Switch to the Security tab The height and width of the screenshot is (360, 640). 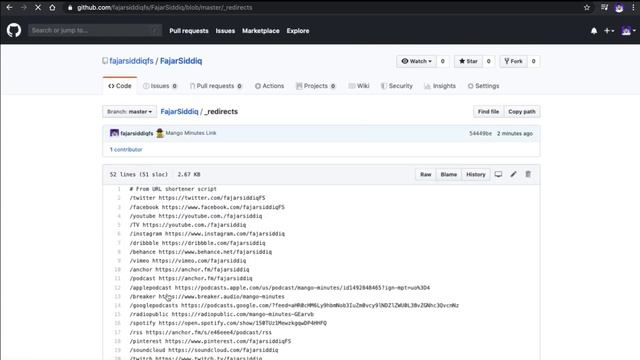tap(397, 86)
